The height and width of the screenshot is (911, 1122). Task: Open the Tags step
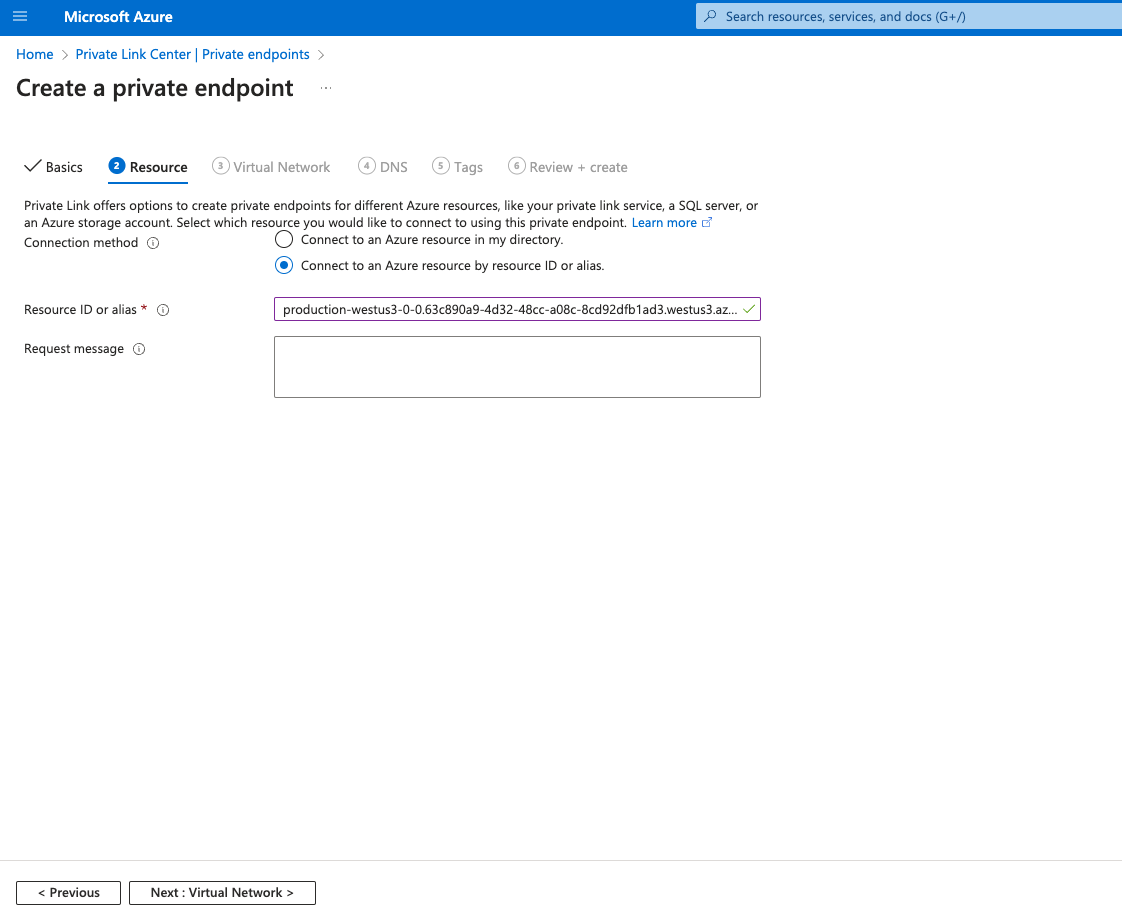(466, 166)
